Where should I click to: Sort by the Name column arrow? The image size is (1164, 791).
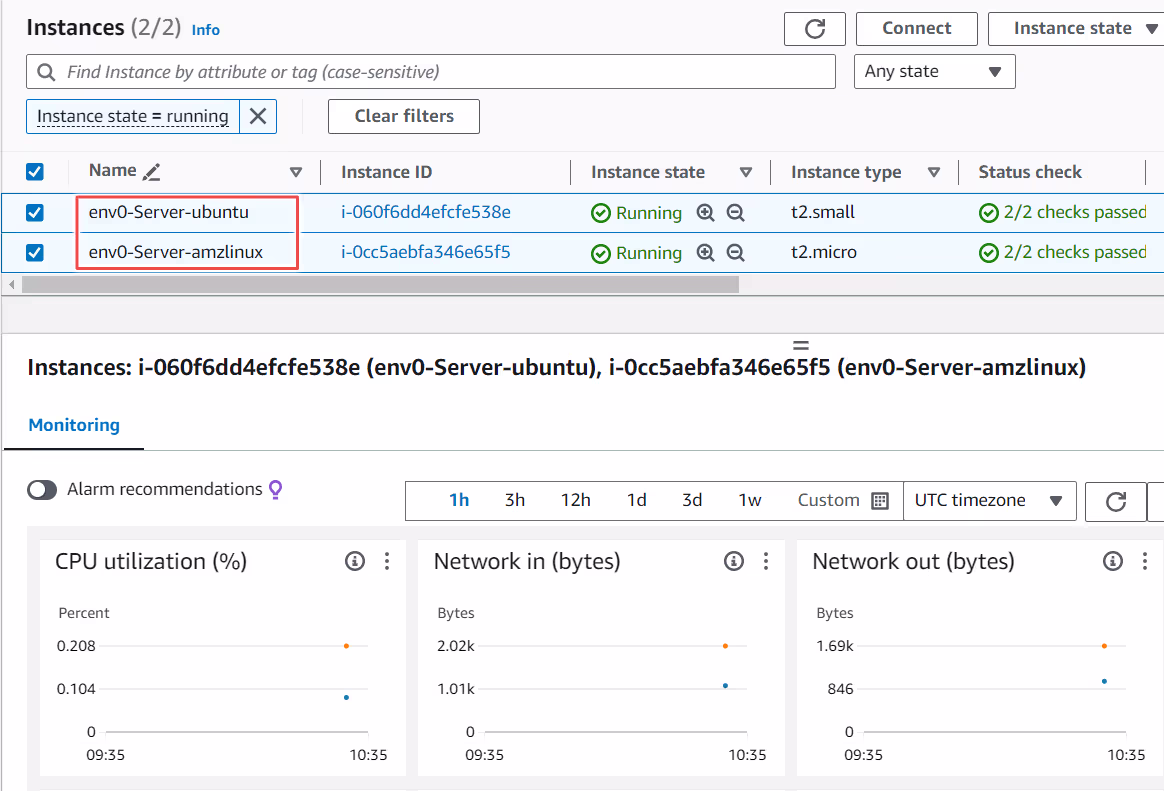[x=295, y=172]
